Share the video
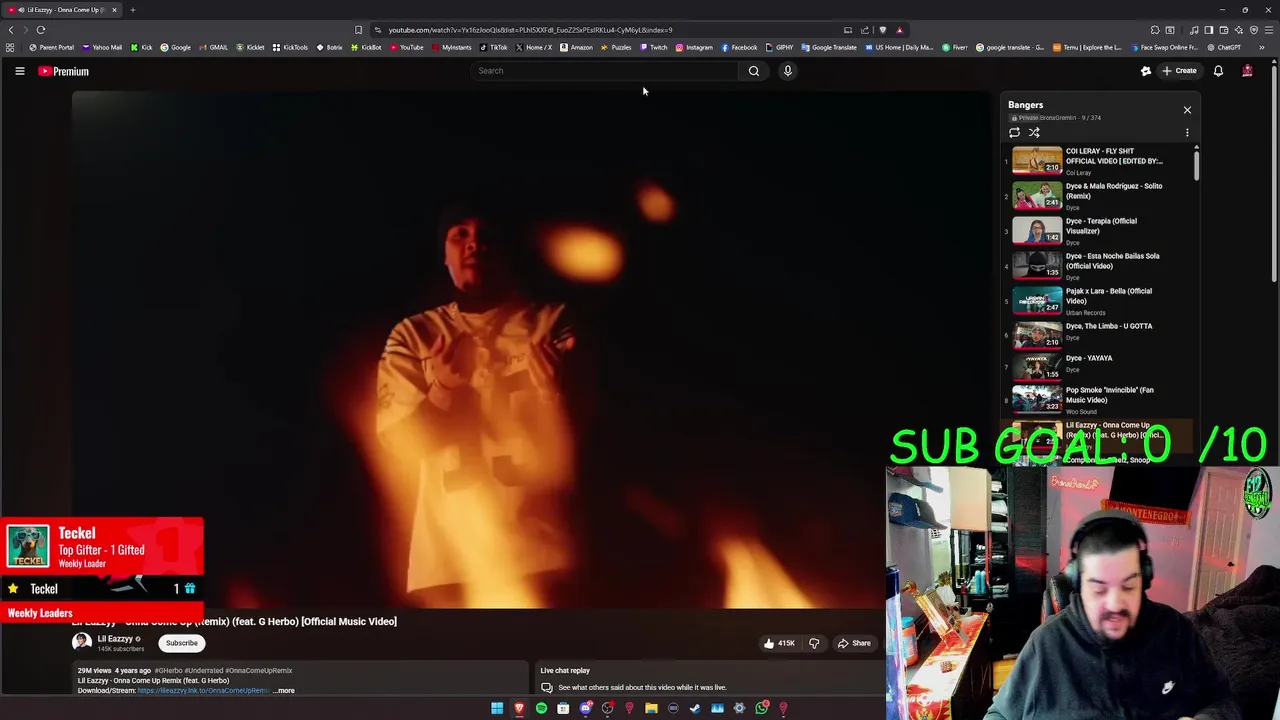The image size is (1280, 720). (854, 643)
